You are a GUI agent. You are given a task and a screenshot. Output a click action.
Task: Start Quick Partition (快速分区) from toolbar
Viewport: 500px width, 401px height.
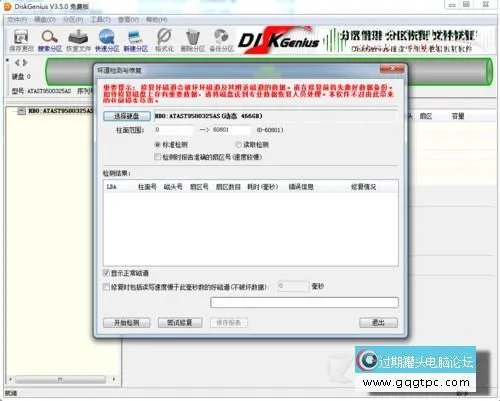click(107, 40)
